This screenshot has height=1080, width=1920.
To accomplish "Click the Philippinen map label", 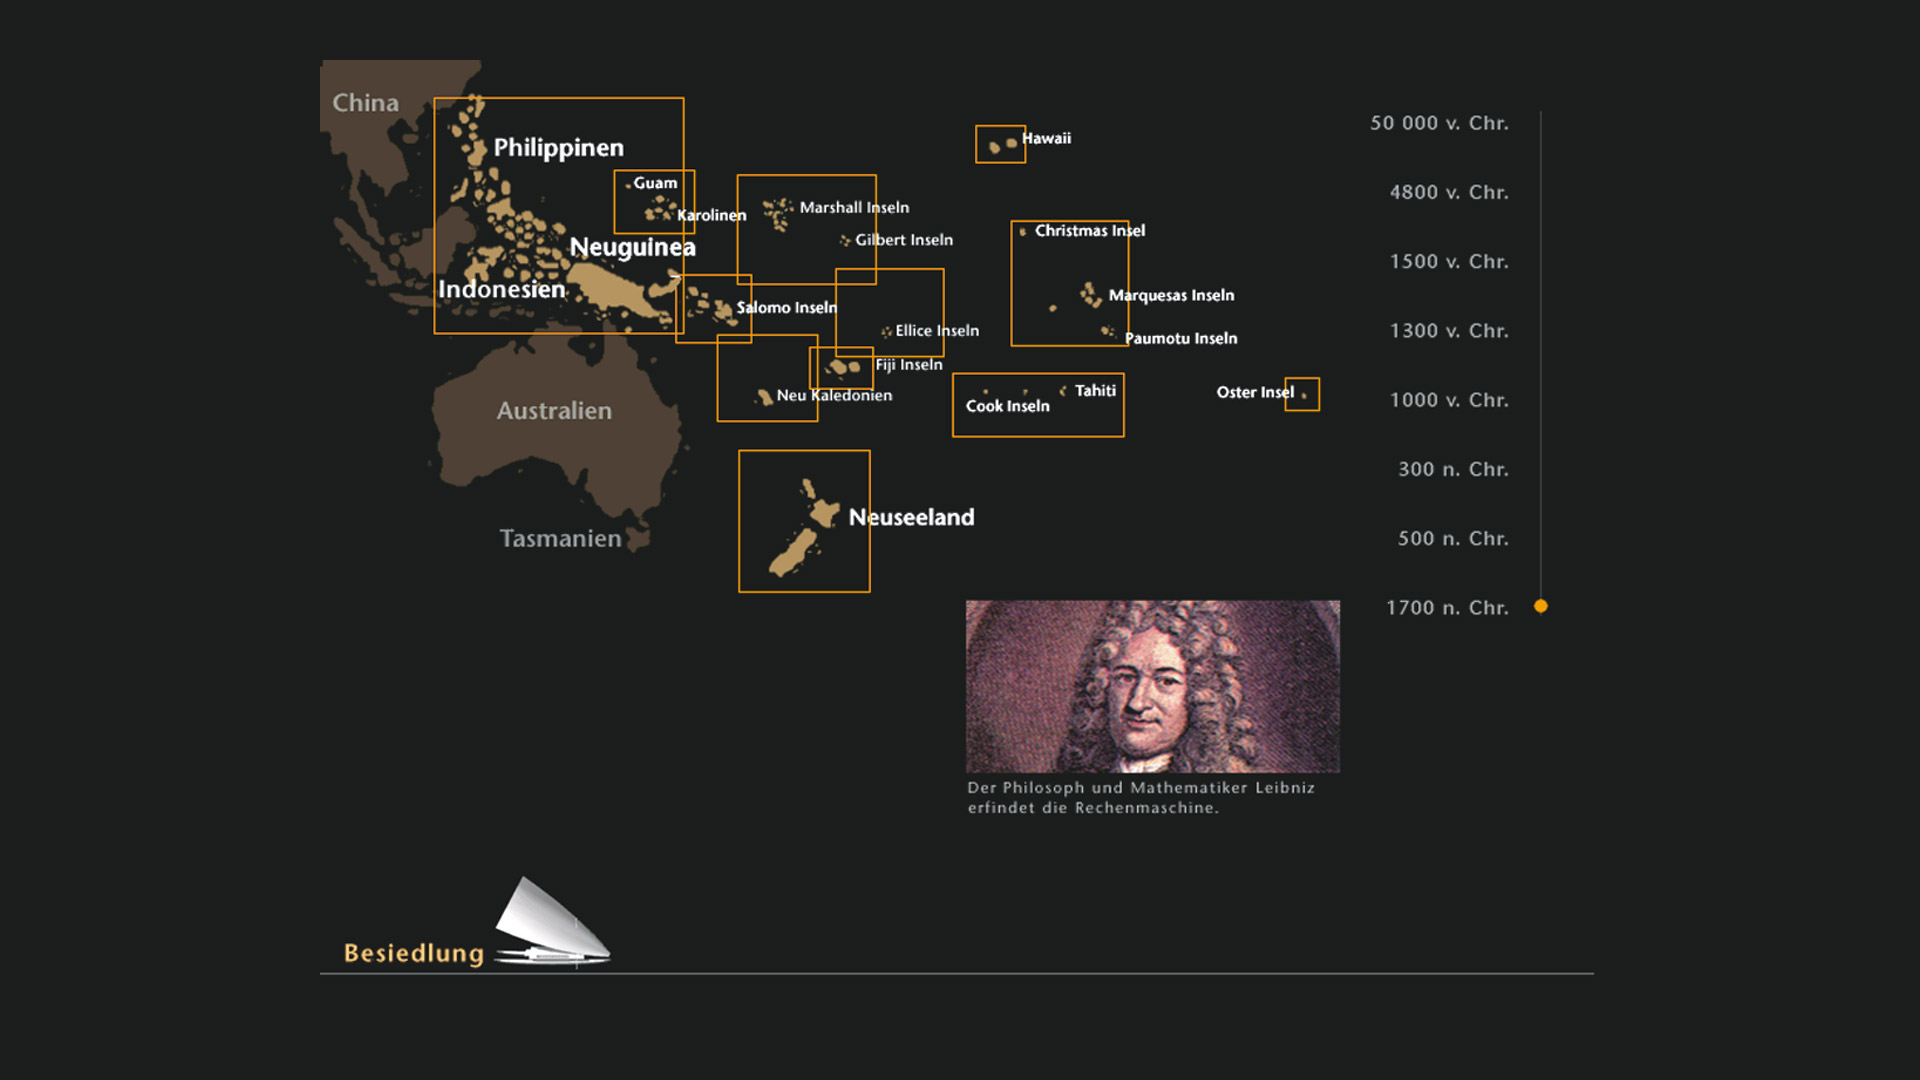I will 558,148.
